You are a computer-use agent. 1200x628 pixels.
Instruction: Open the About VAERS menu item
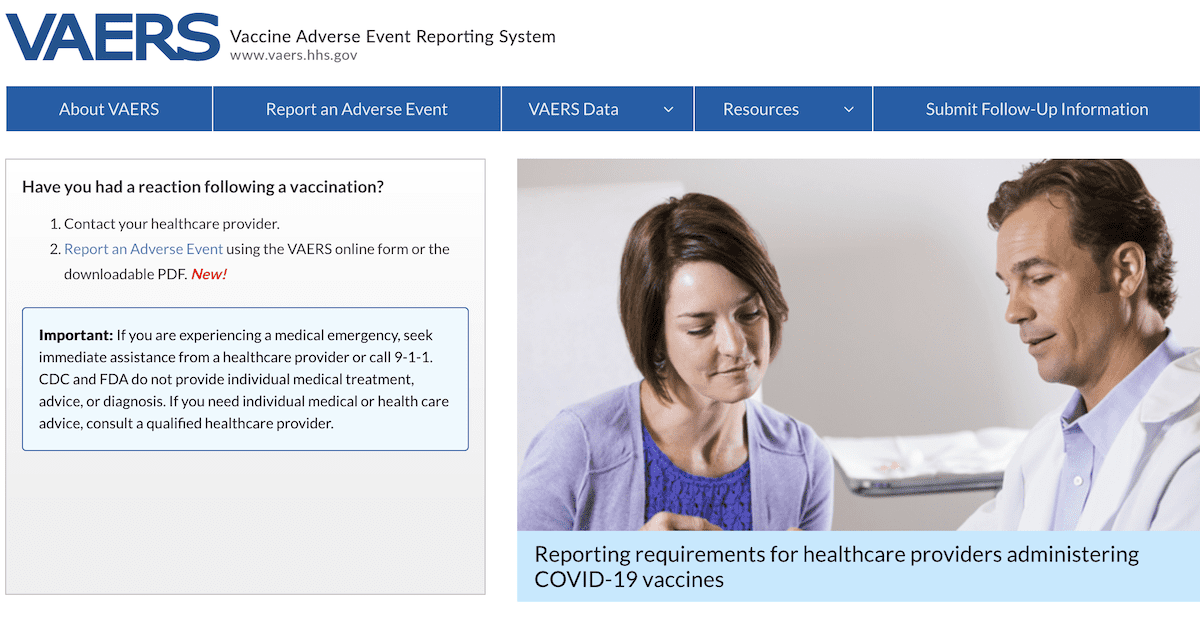[x=109, y=109]
